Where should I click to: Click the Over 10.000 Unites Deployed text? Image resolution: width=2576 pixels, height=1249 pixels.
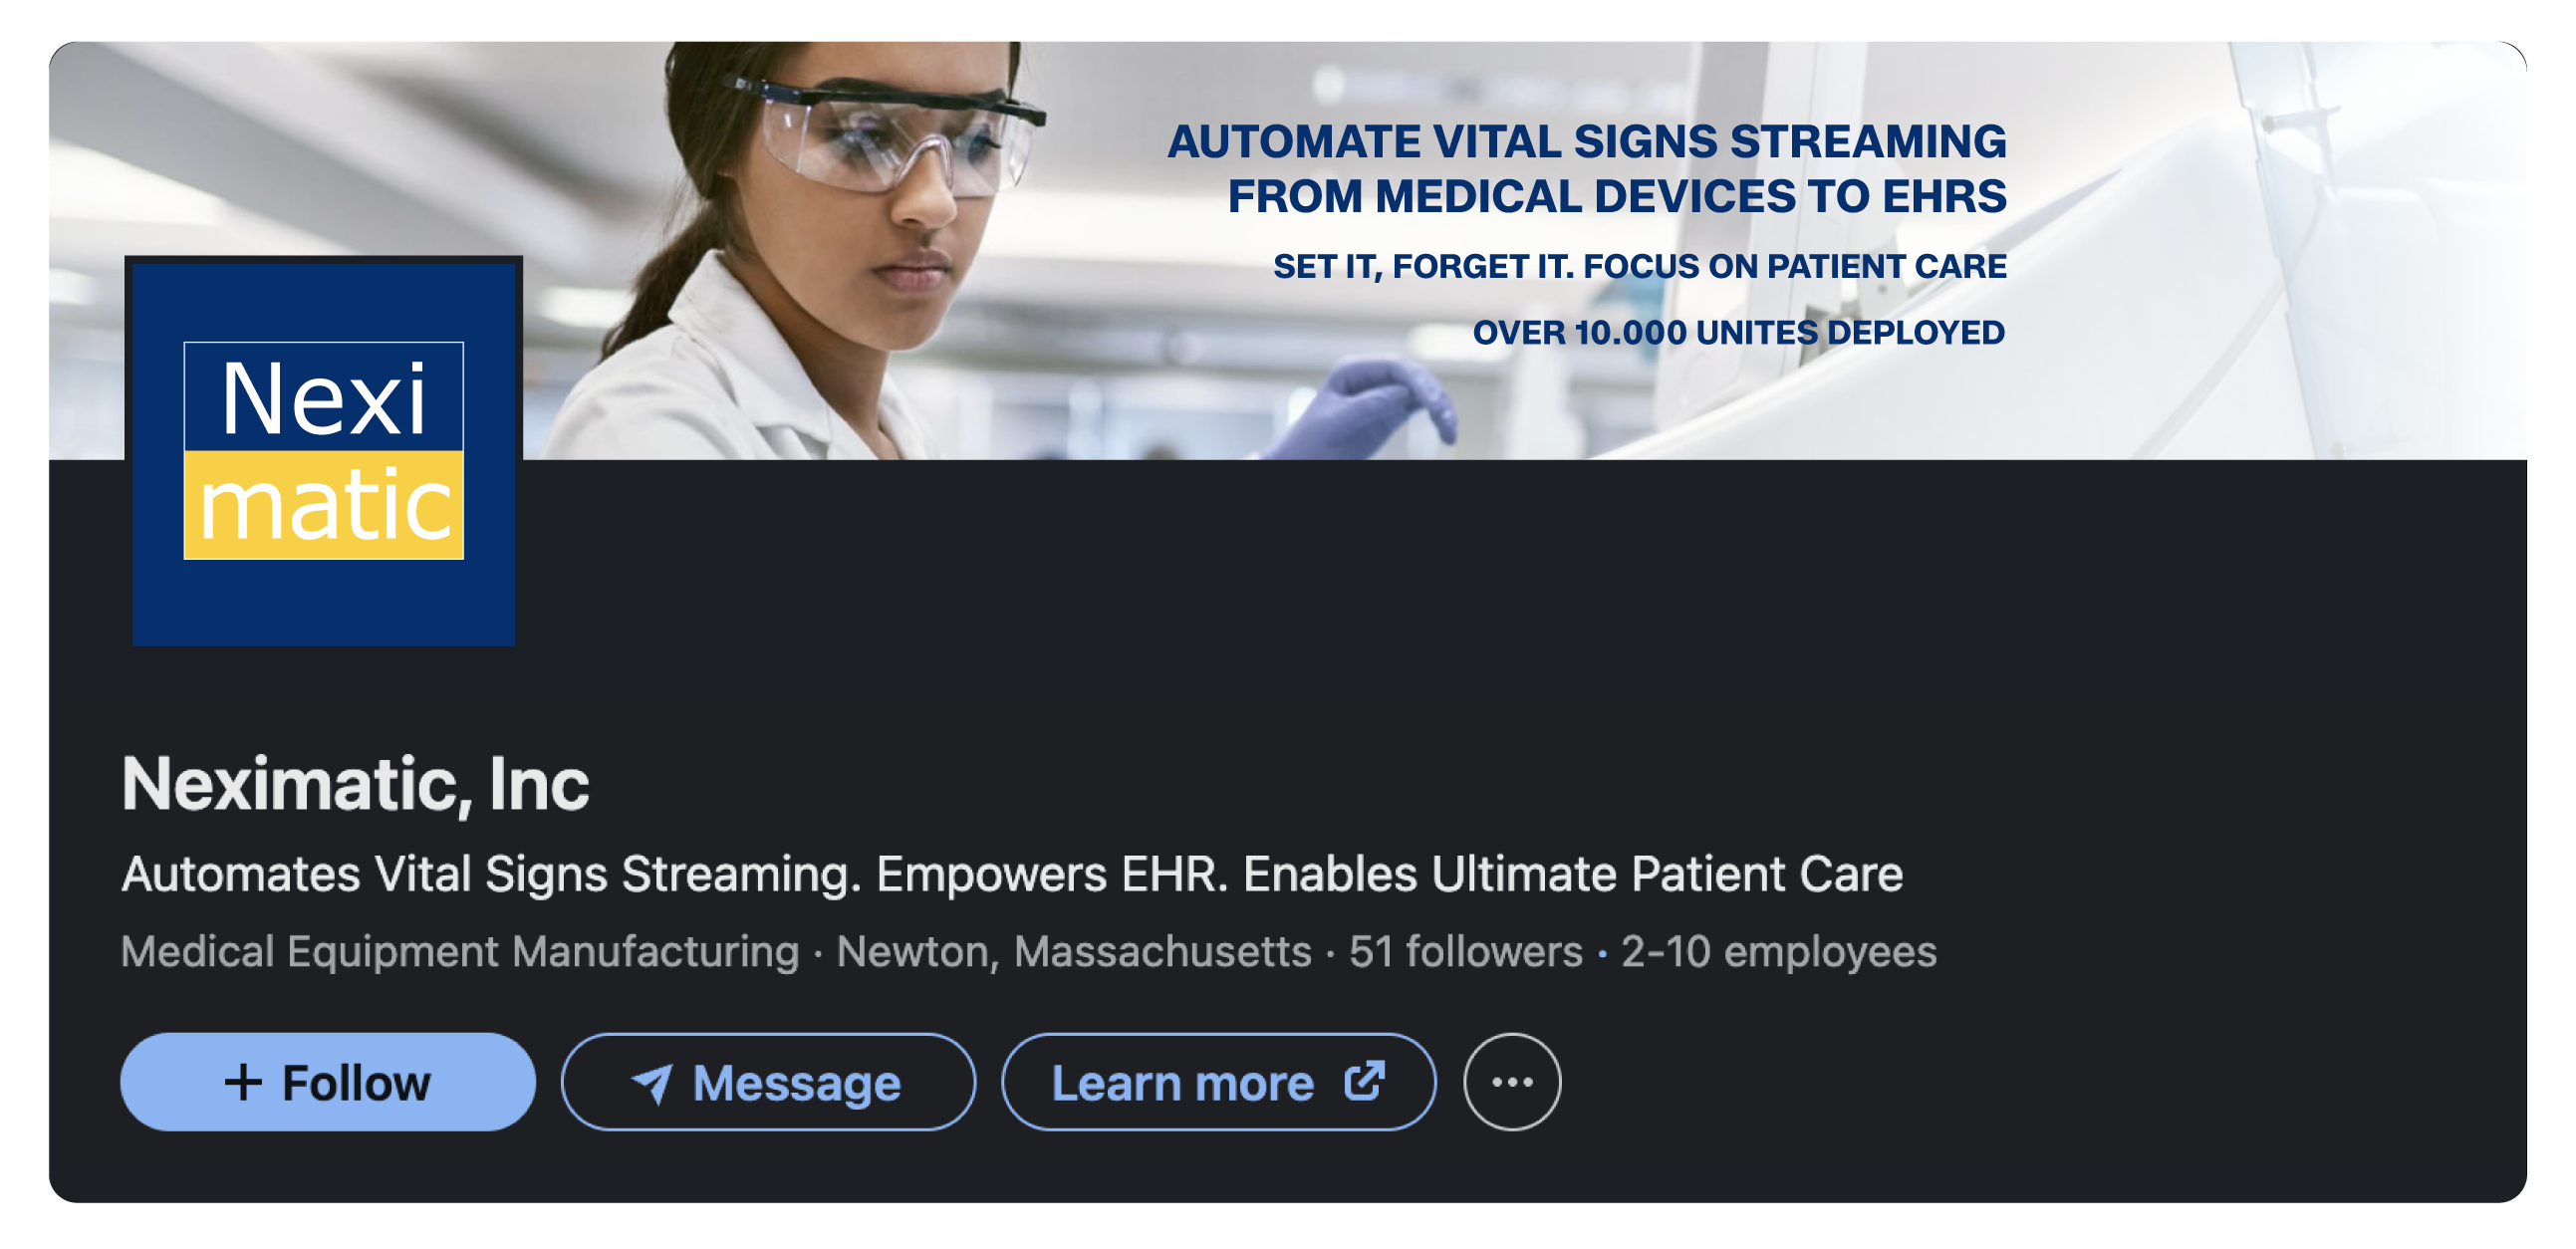coord(1738,332)
